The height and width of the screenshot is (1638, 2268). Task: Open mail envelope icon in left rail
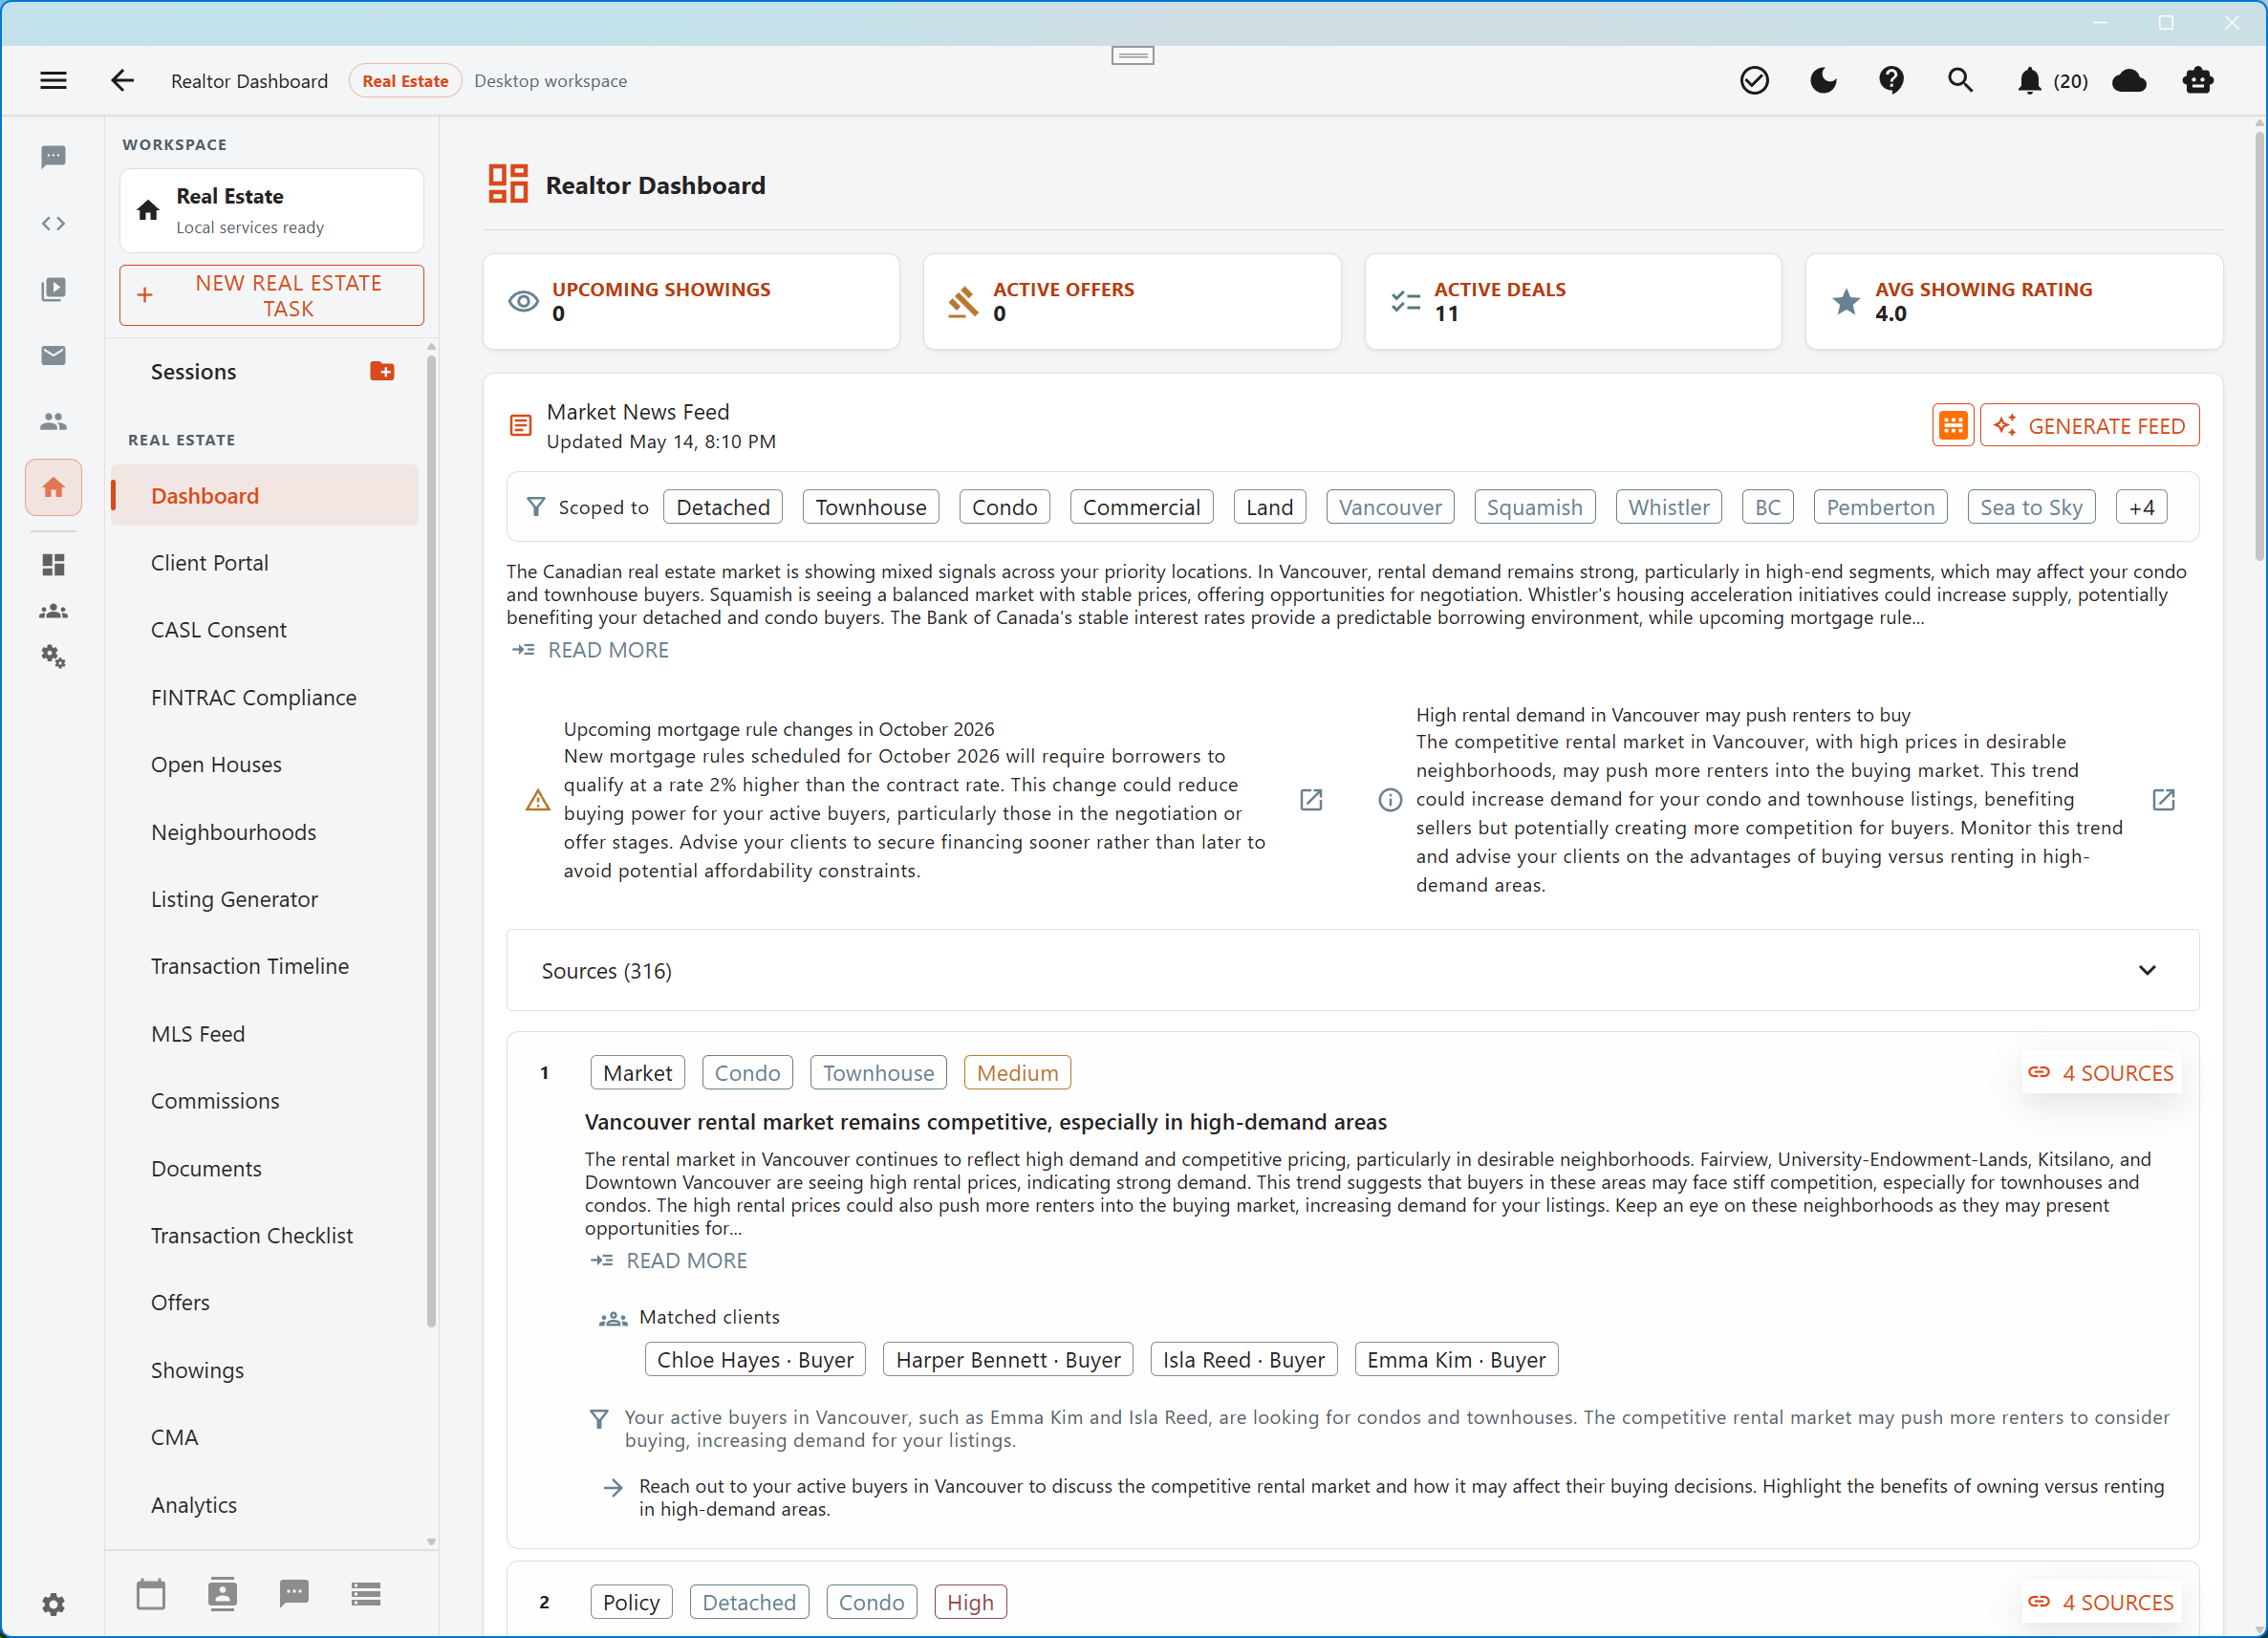53,355
